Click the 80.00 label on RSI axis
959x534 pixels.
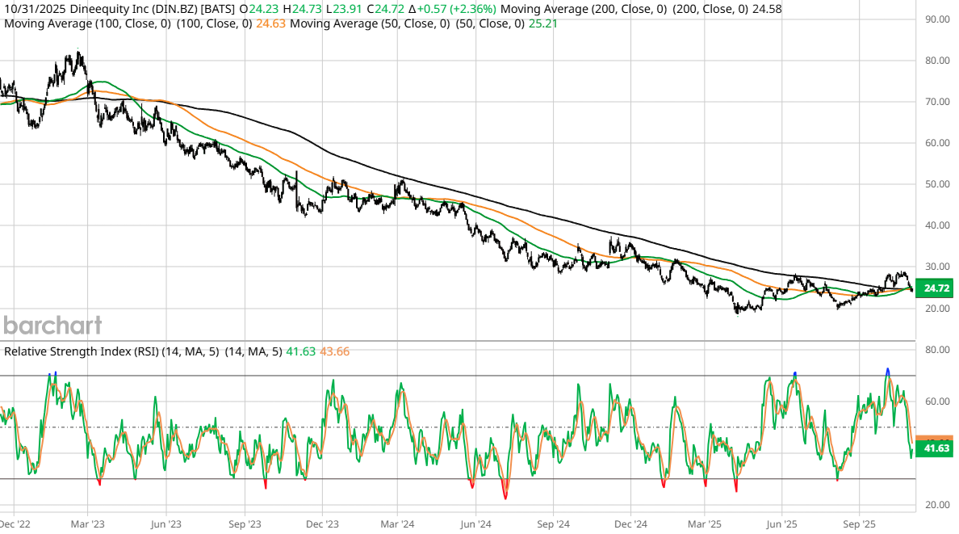(936, 350)
